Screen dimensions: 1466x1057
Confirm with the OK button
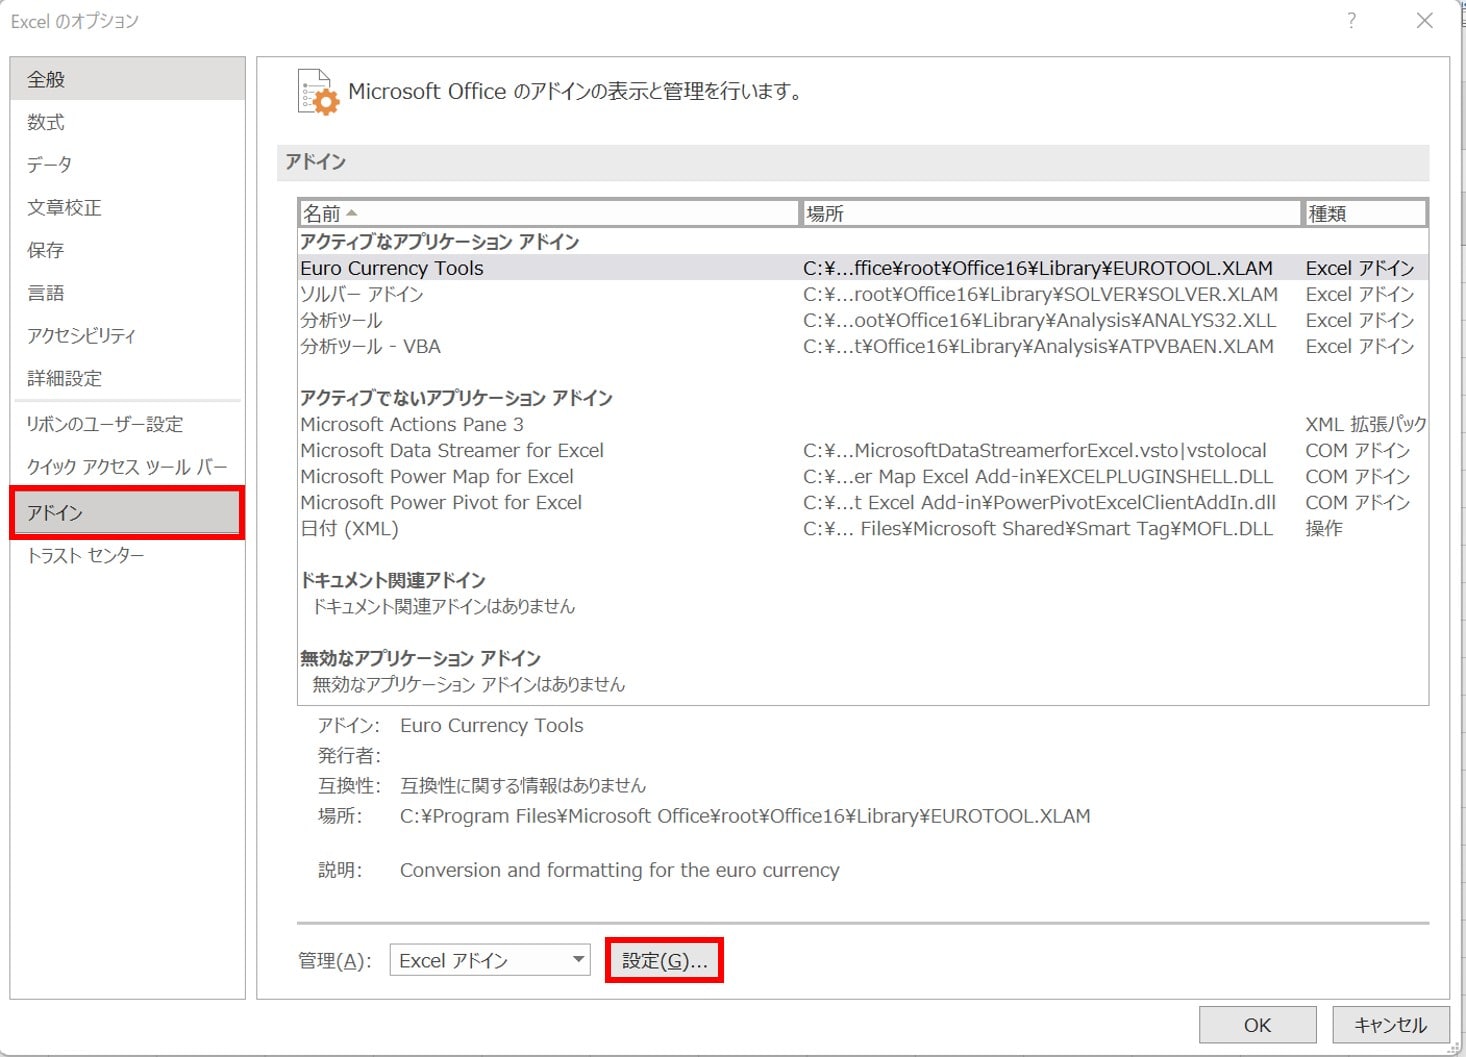(x=1257, y=1025)
